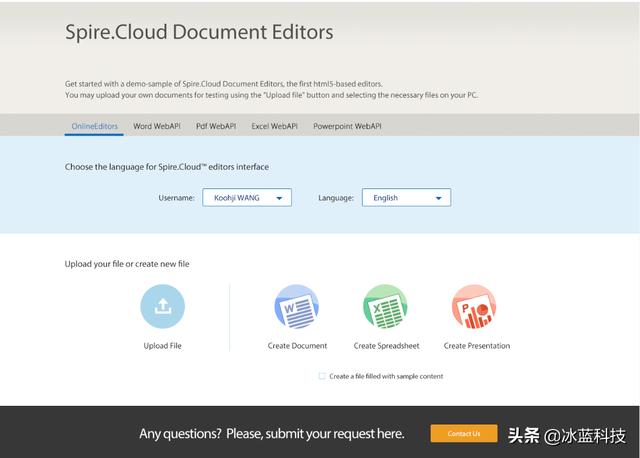Open the Username dropdown showing Koohji WANG
640x458 pixels.
click(247, 198)
